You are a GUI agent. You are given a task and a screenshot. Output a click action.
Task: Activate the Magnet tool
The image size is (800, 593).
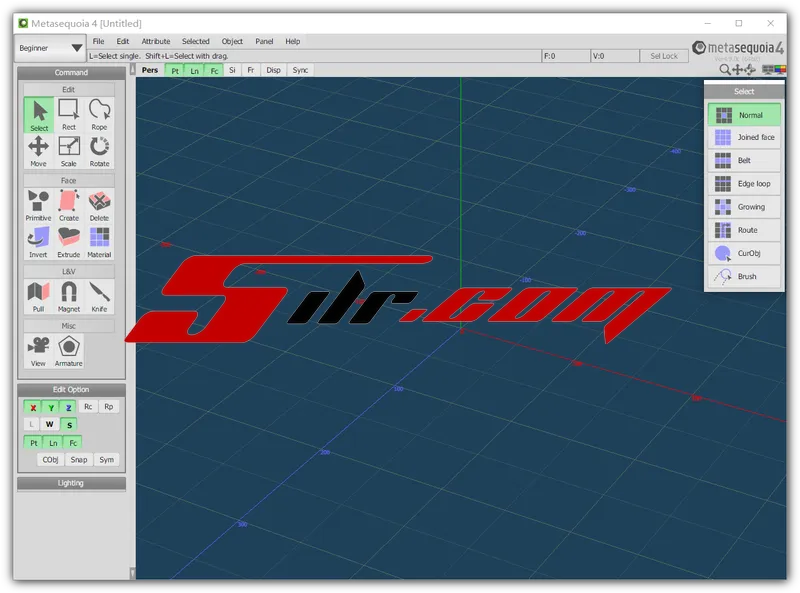click(x=69, y=296)
